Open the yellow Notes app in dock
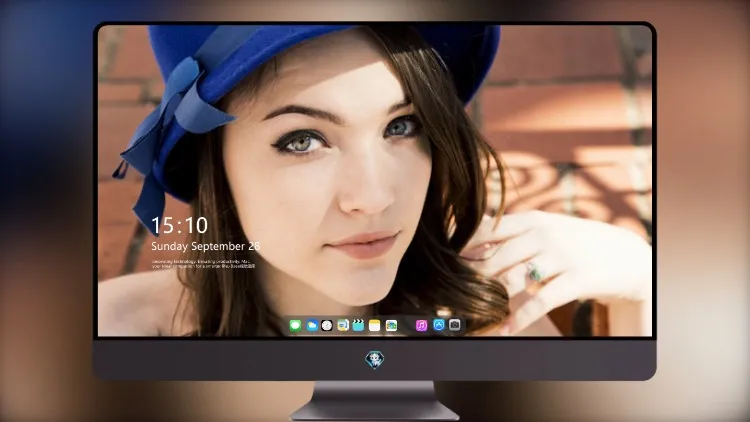750x422 pixels. coord(375,325)
